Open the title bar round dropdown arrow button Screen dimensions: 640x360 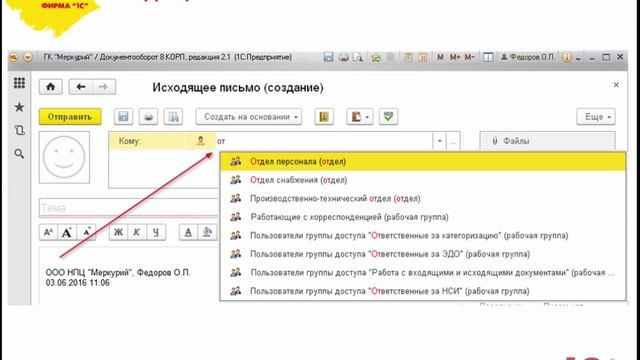tap(28, 58)
